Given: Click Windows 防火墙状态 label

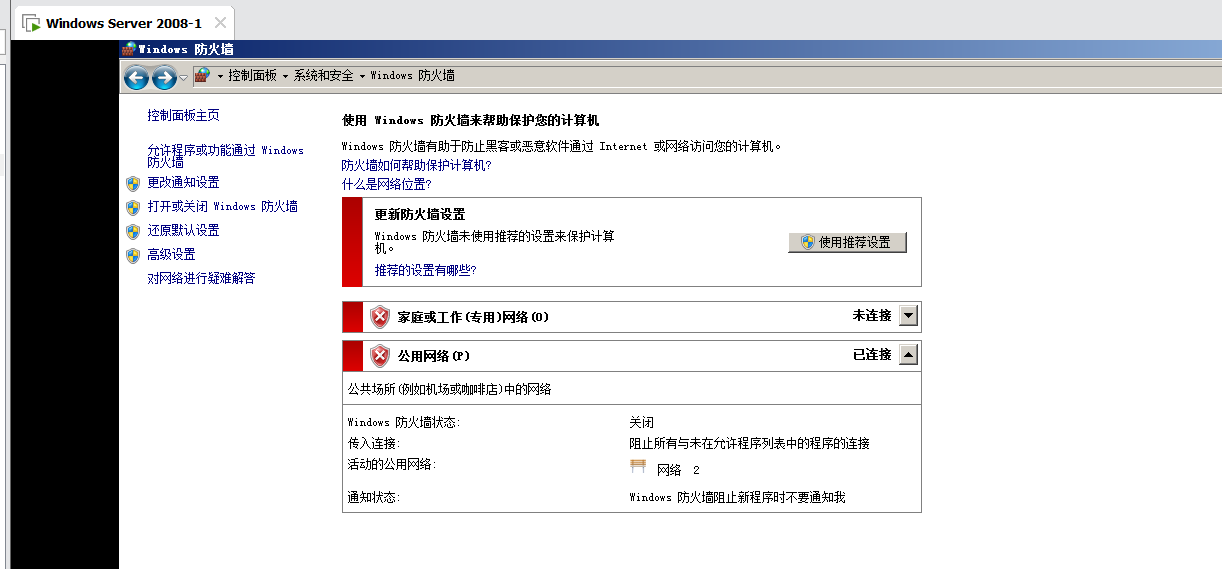Looking at the screenshot, I should pyautogui.click(x=403, y=424).
